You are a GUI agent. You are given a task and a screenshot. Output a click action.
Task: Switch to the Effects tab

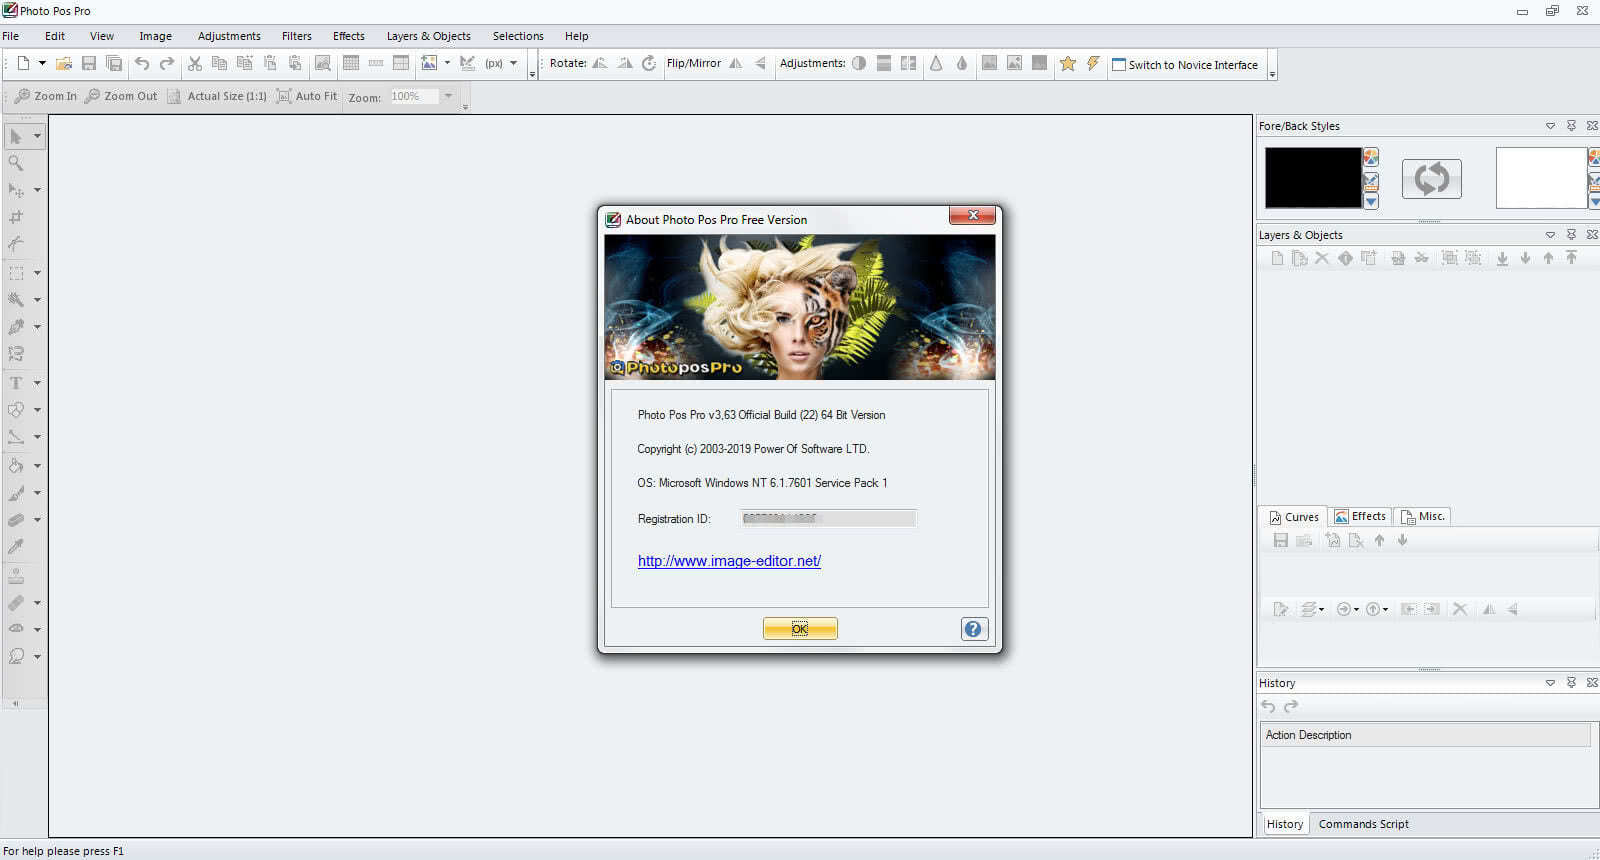pos(1360,516)
